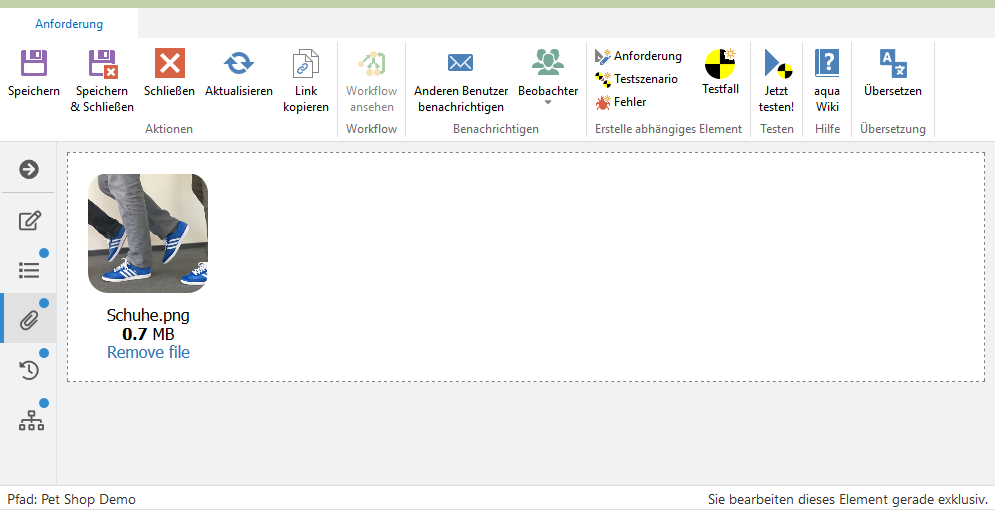The image size is (995, 511).
Task: Click the Testfall icon
Action: (720, 65)
